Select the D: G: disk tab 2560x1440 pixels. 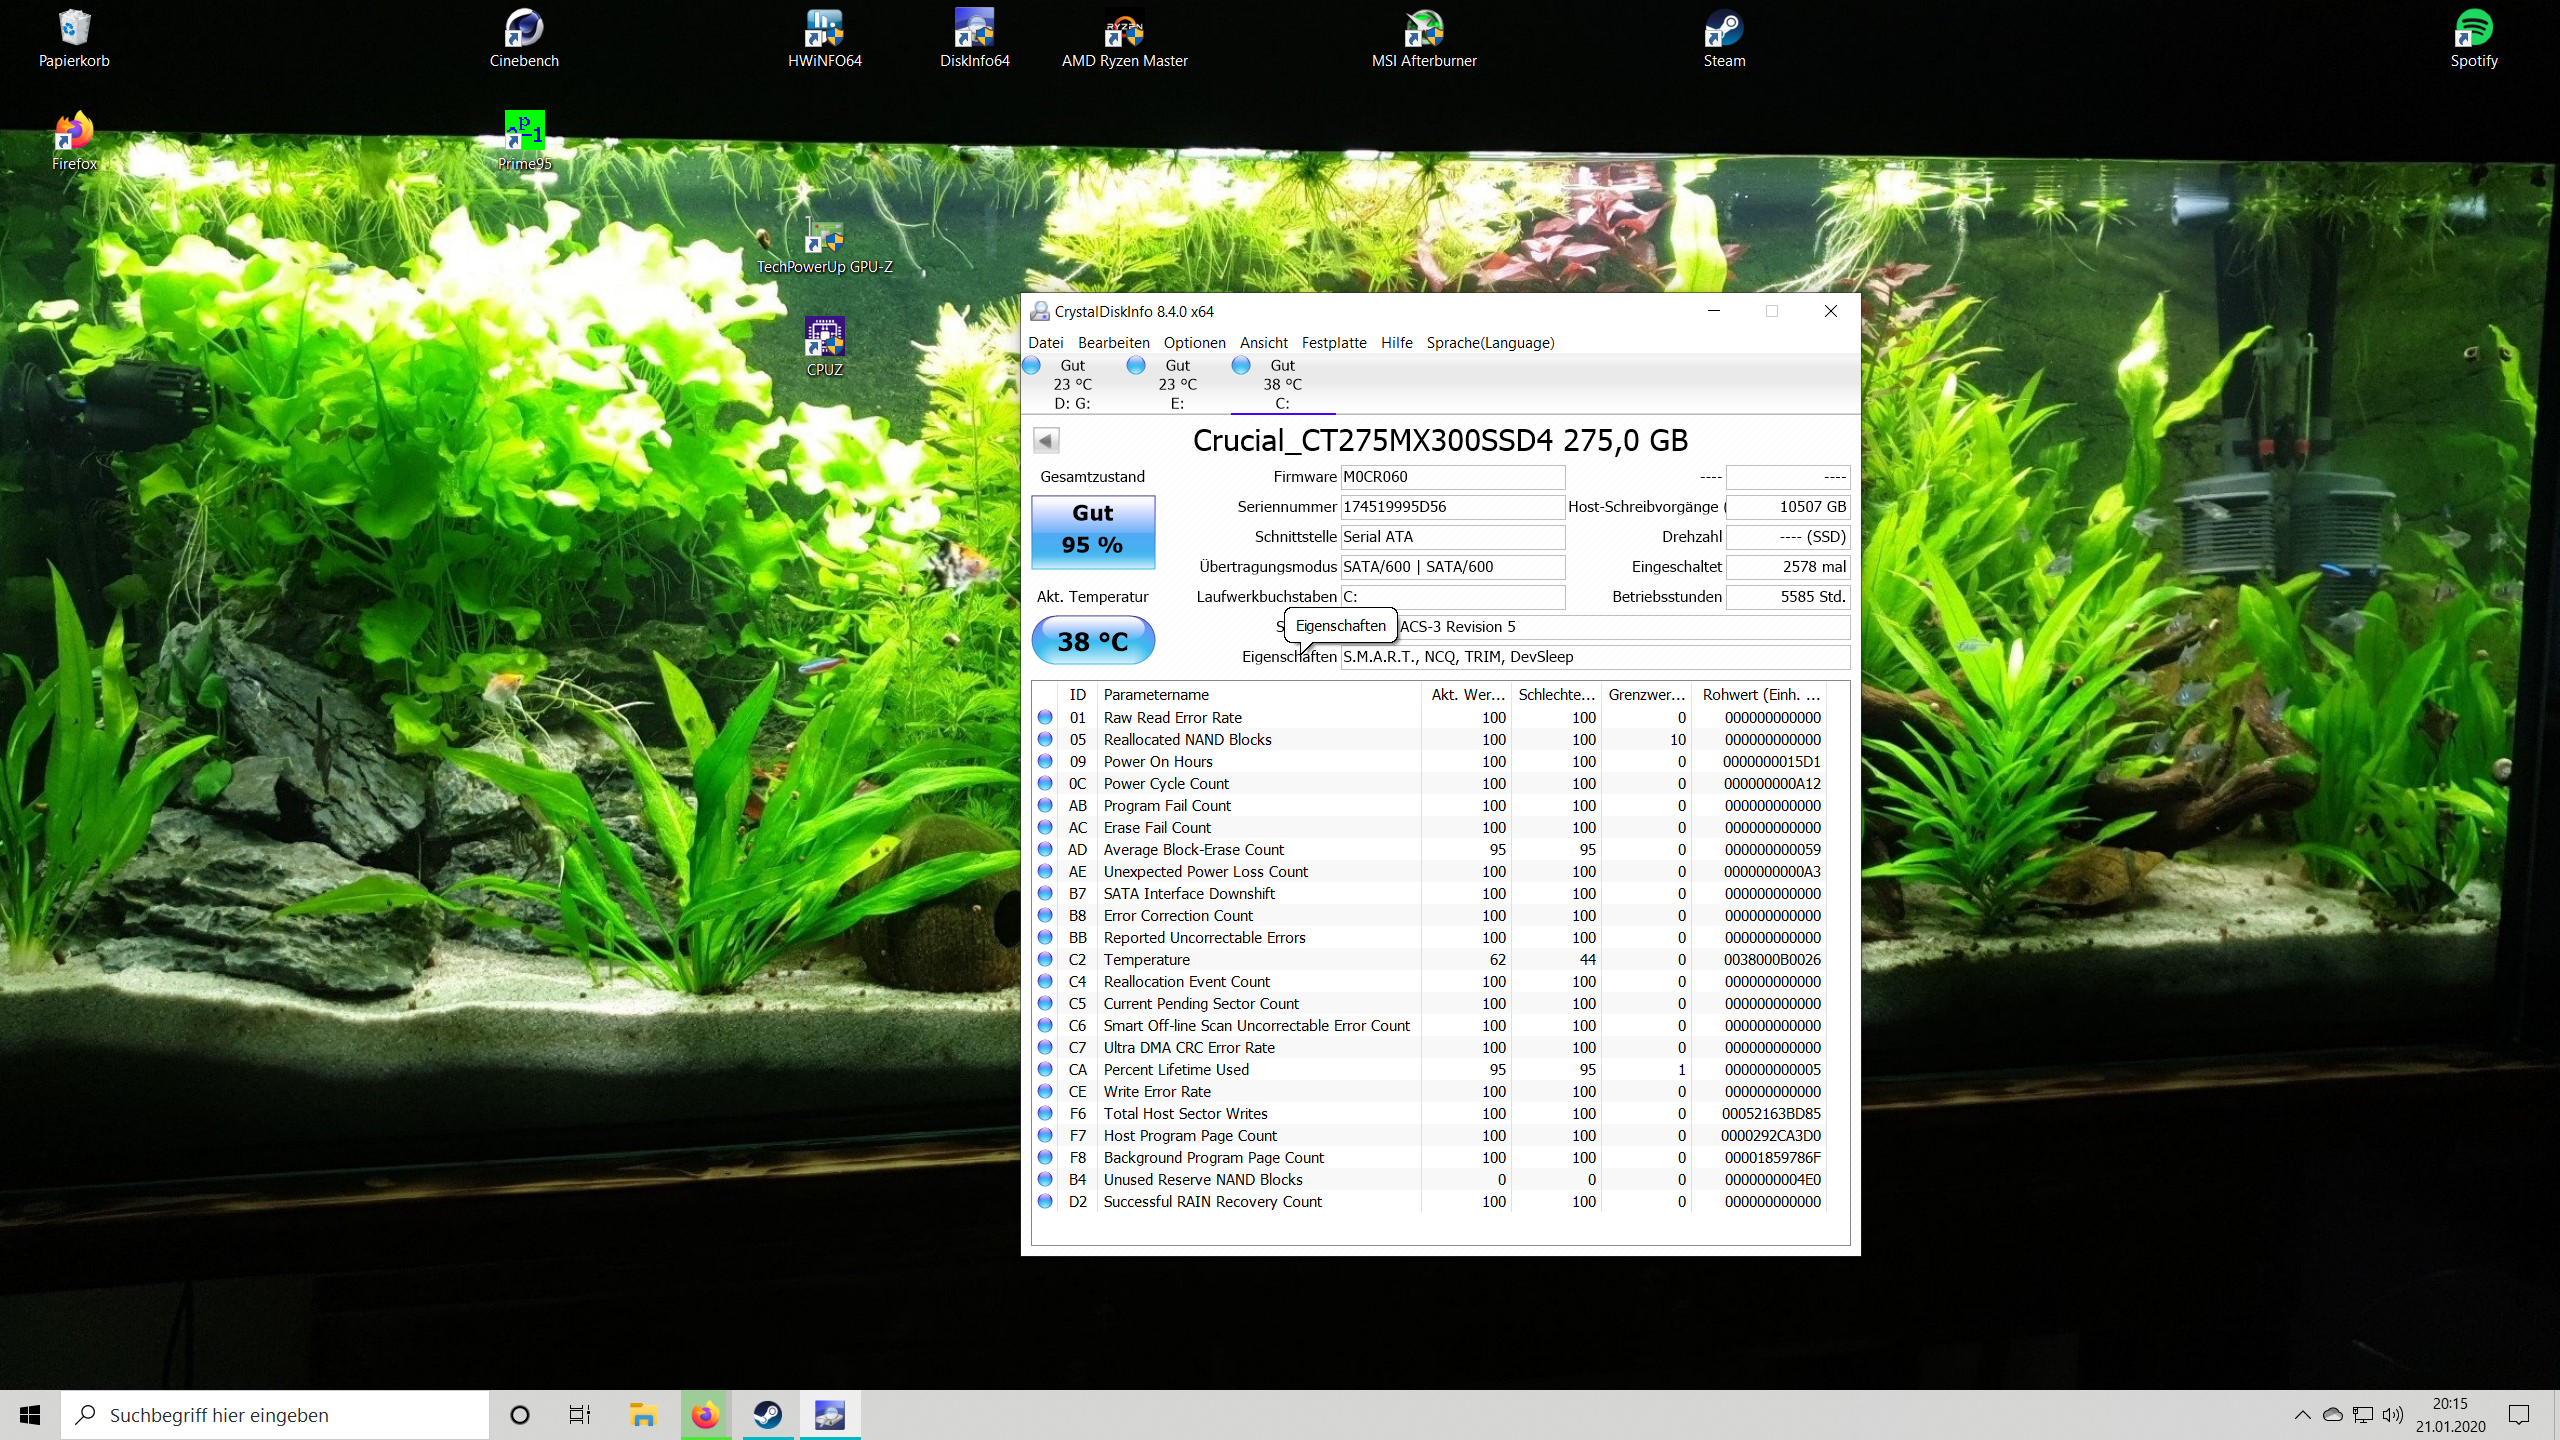(x=1072, y=384)
